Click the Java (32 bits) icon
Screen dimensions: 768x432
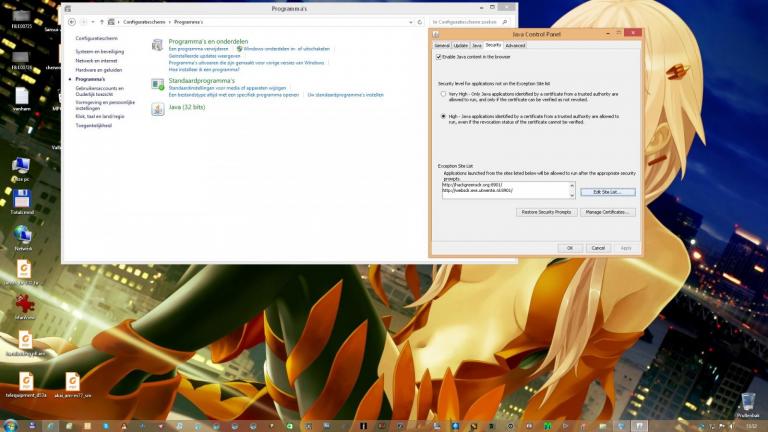(x=158, y=109)
